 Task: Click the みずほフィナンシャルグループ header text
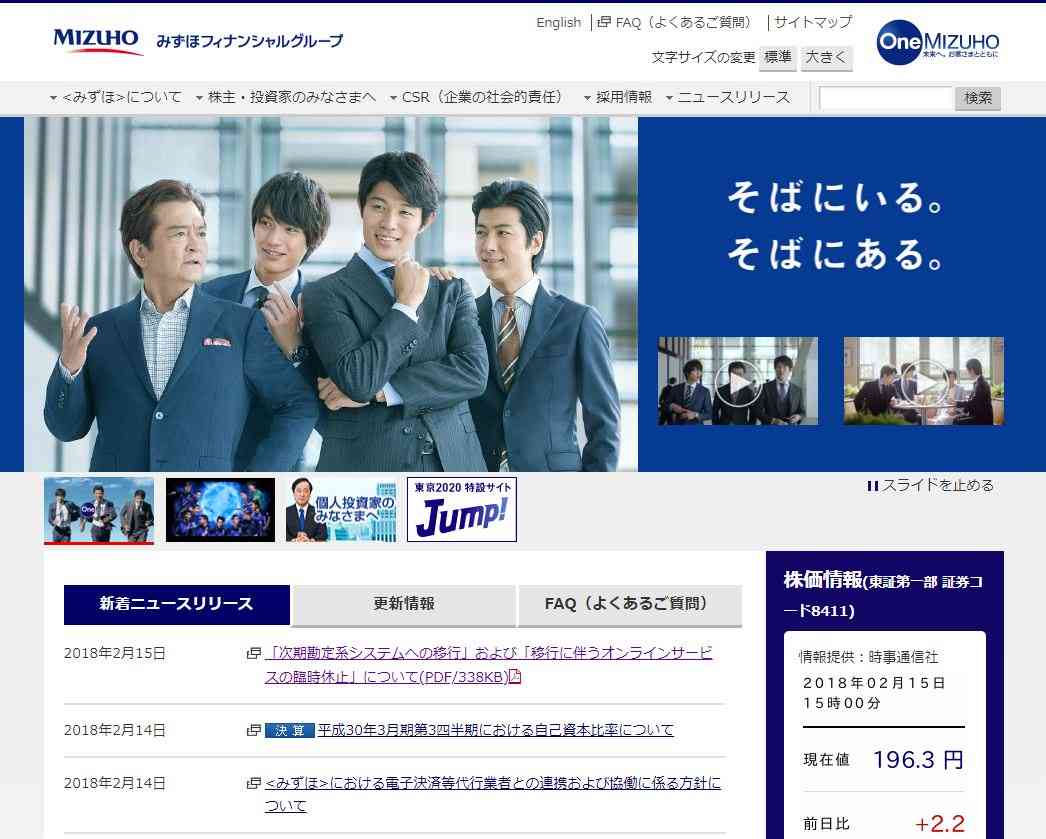[x=249, y=41]
